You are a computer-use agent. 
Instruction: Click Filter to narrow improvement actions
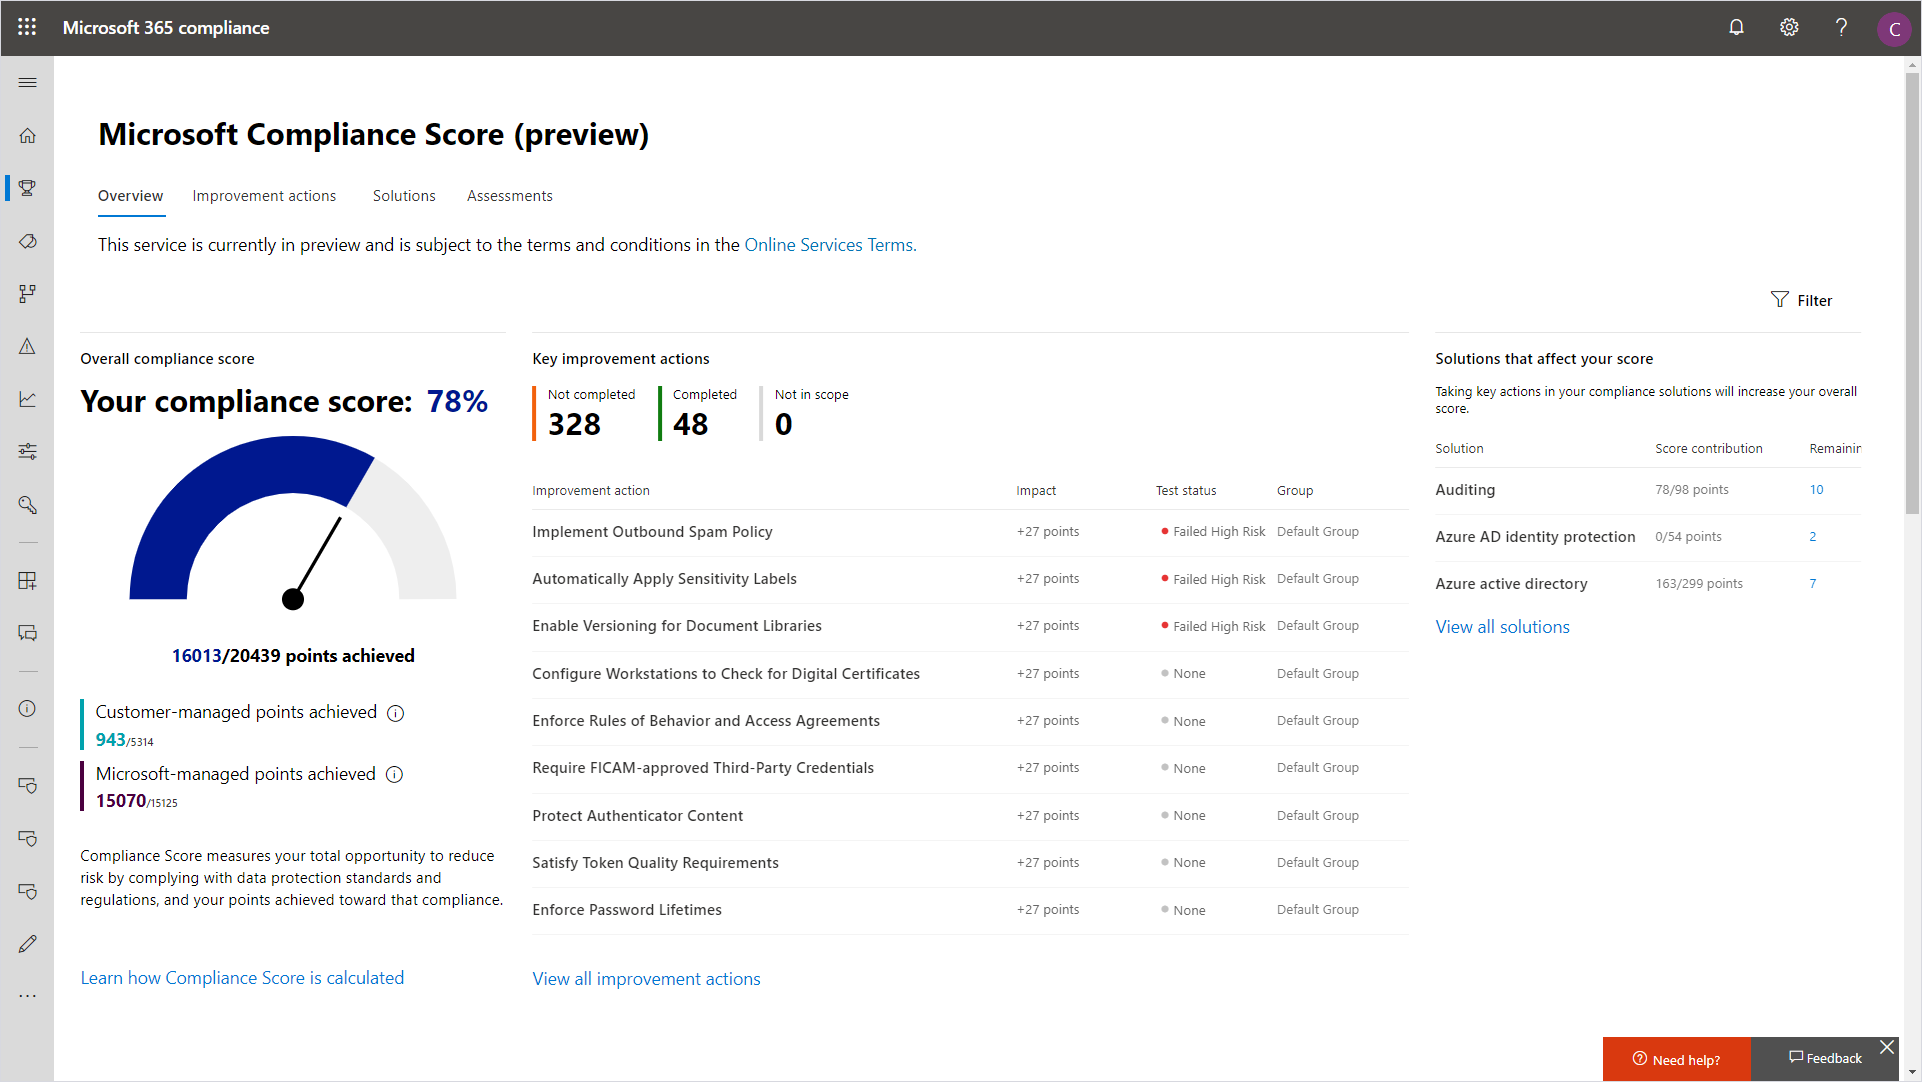[1802, 300]
